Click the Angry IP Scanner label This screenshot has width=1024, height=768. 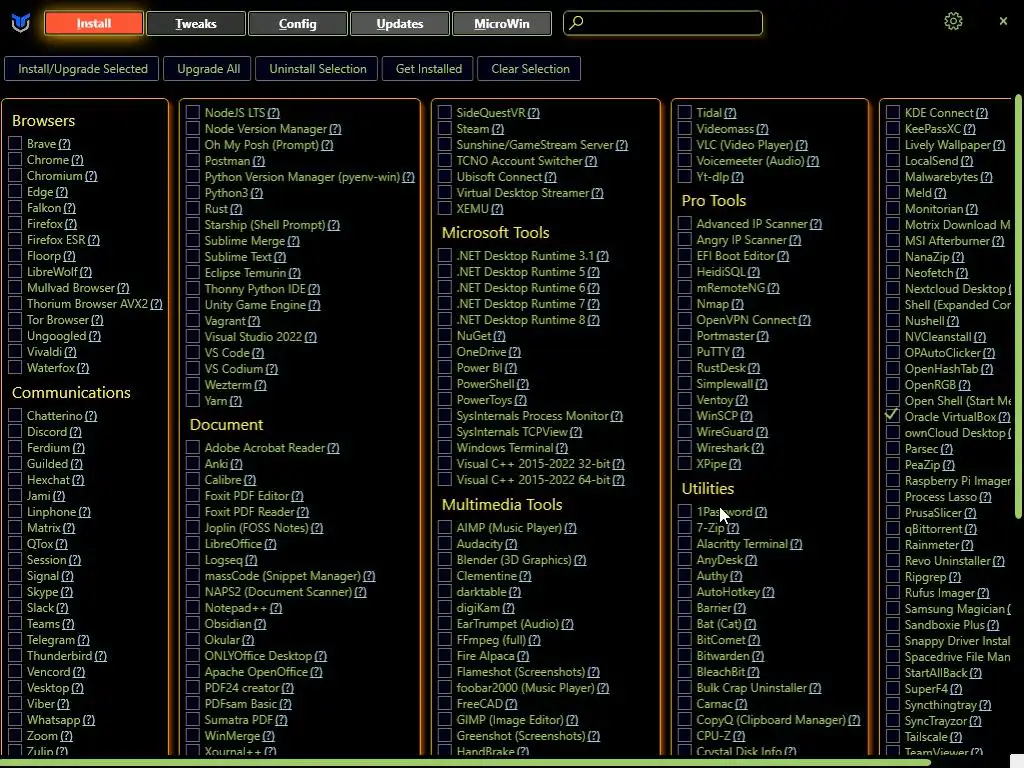(741, 240)
